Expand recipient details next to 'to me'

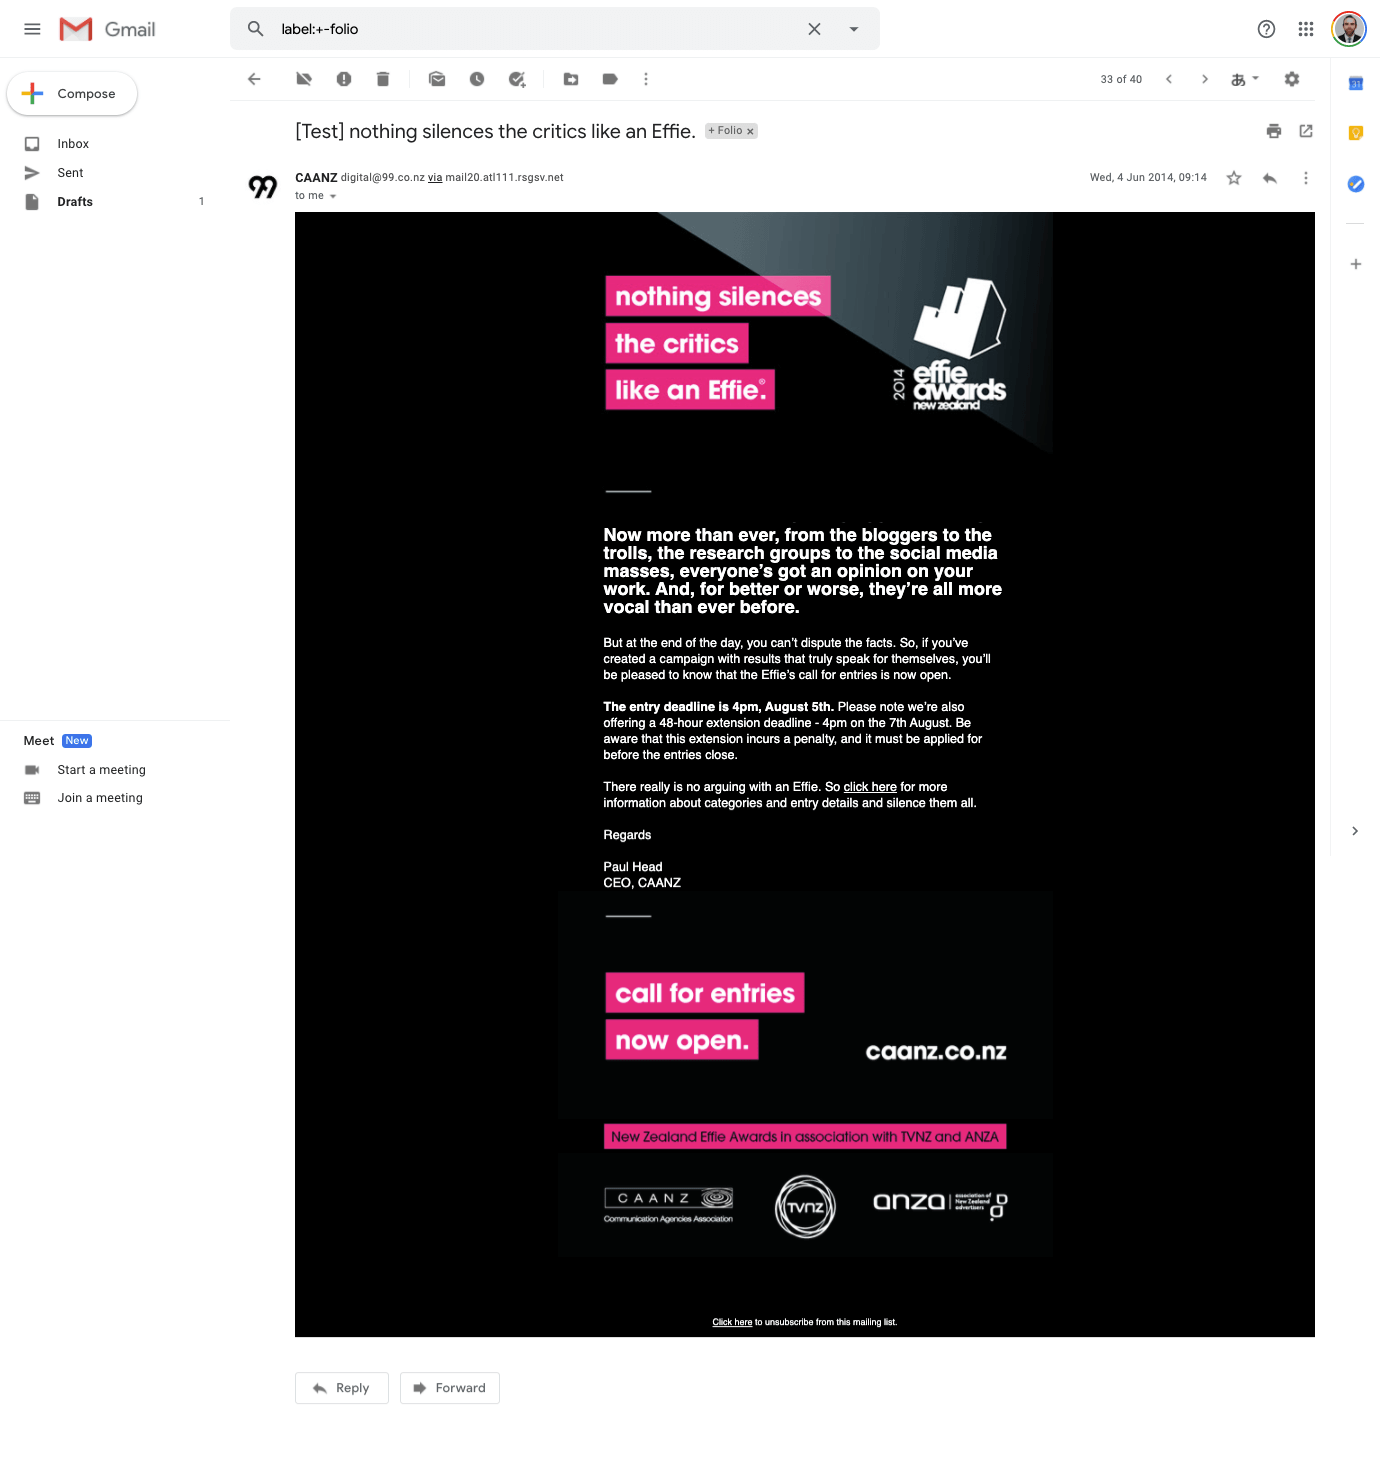pos(333,196)
